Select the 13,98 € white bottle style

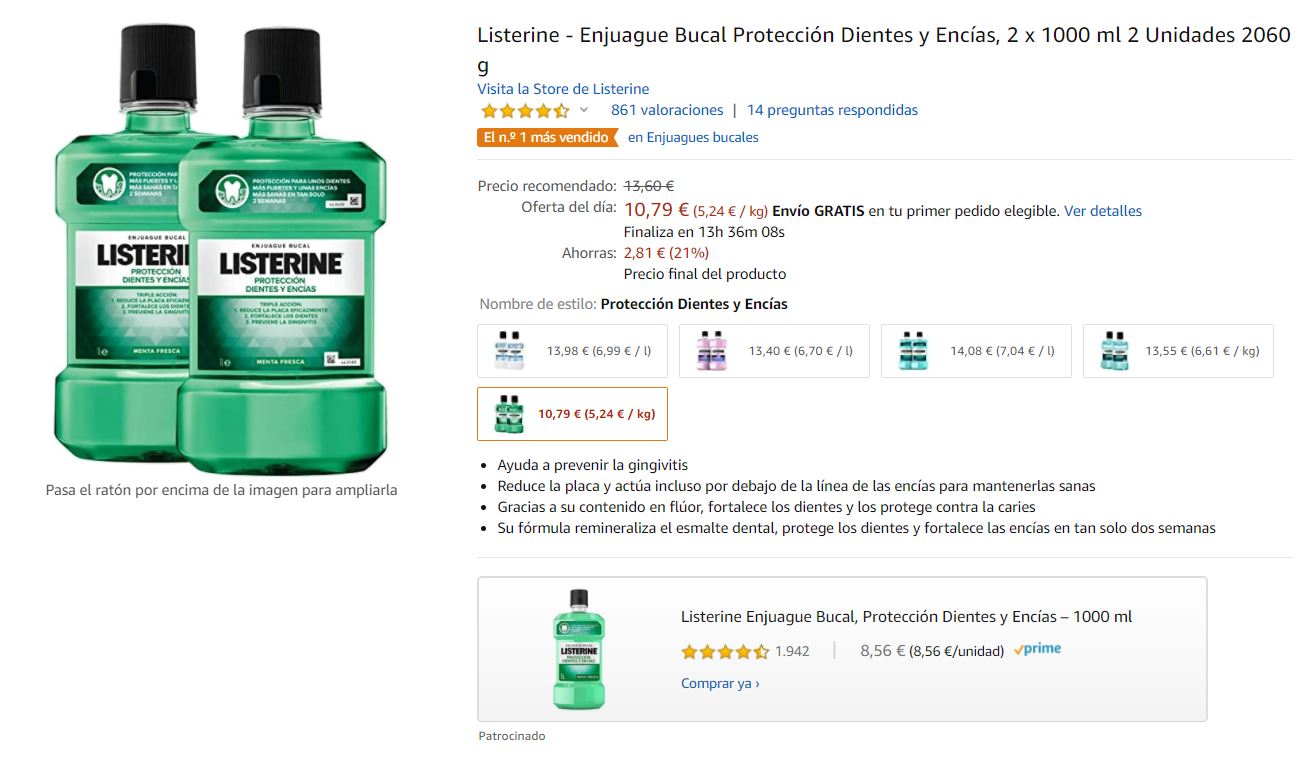pyautogui.click(x=573, y=351)
